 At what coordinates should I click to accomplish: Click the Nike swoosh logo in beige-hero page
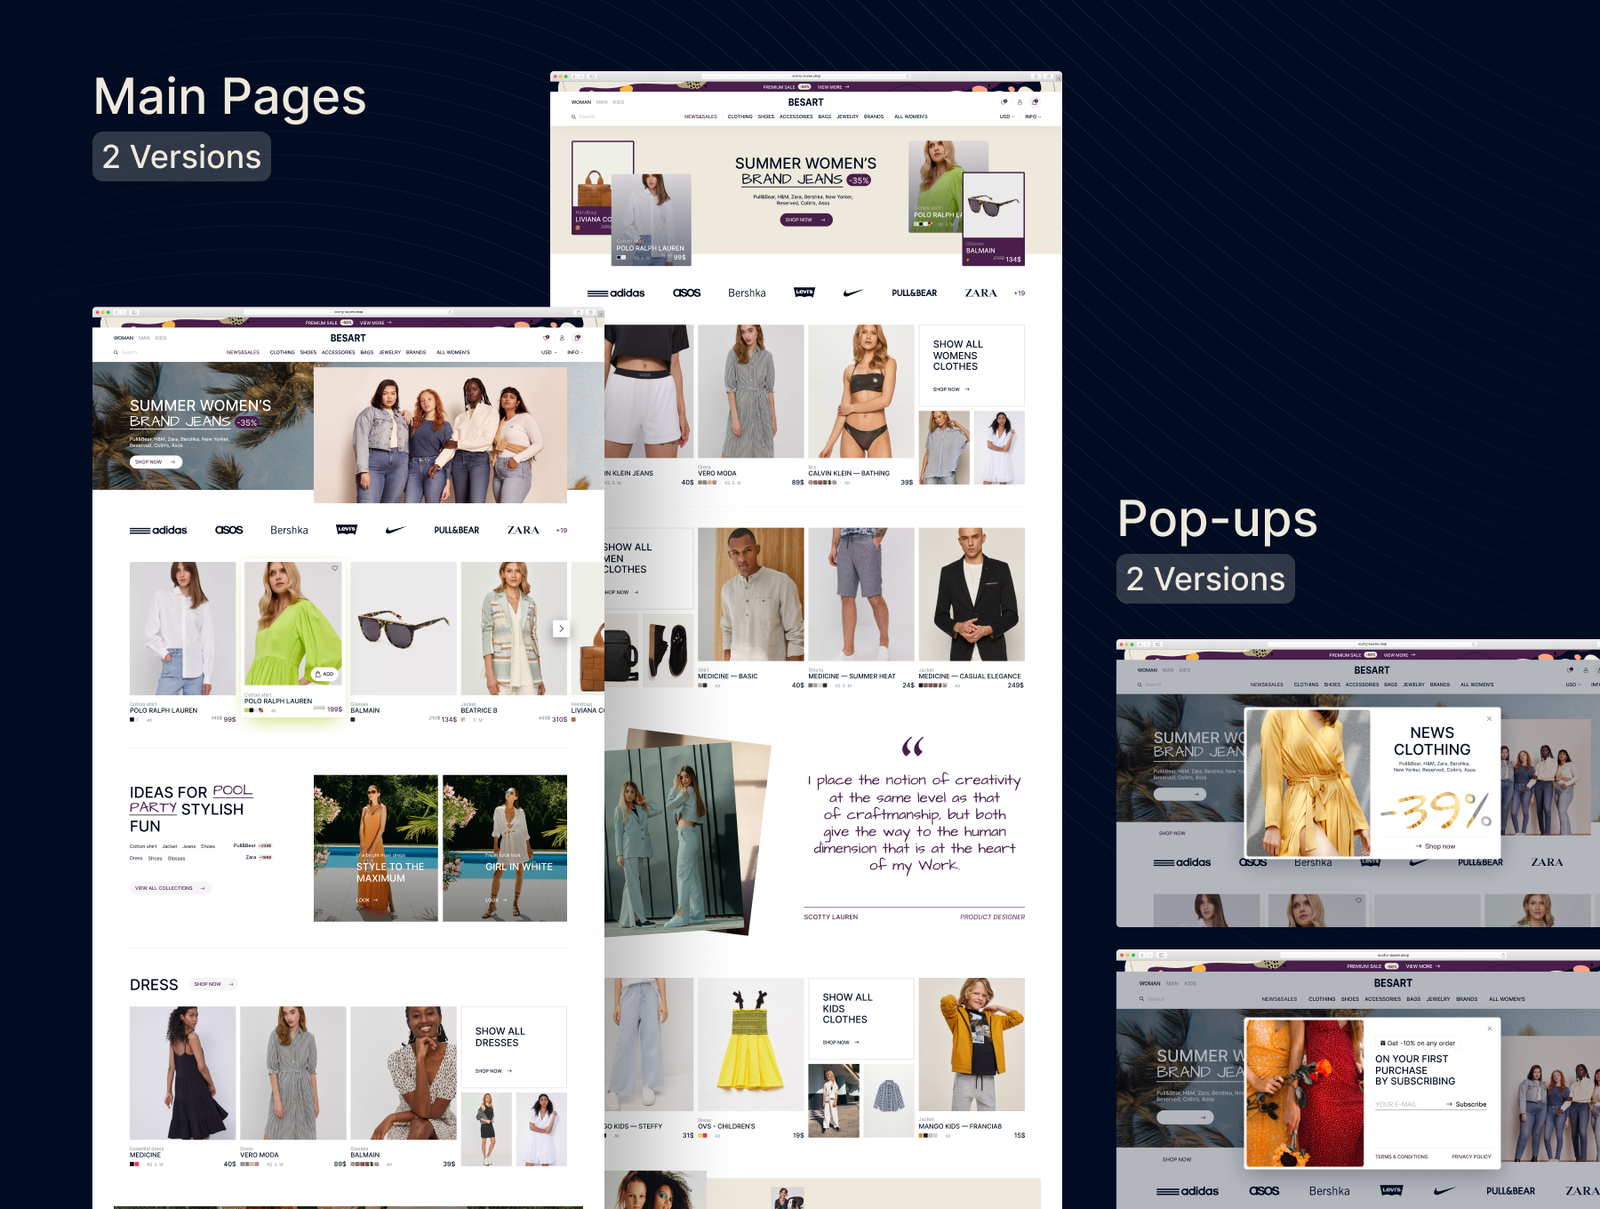click(853, 293)
